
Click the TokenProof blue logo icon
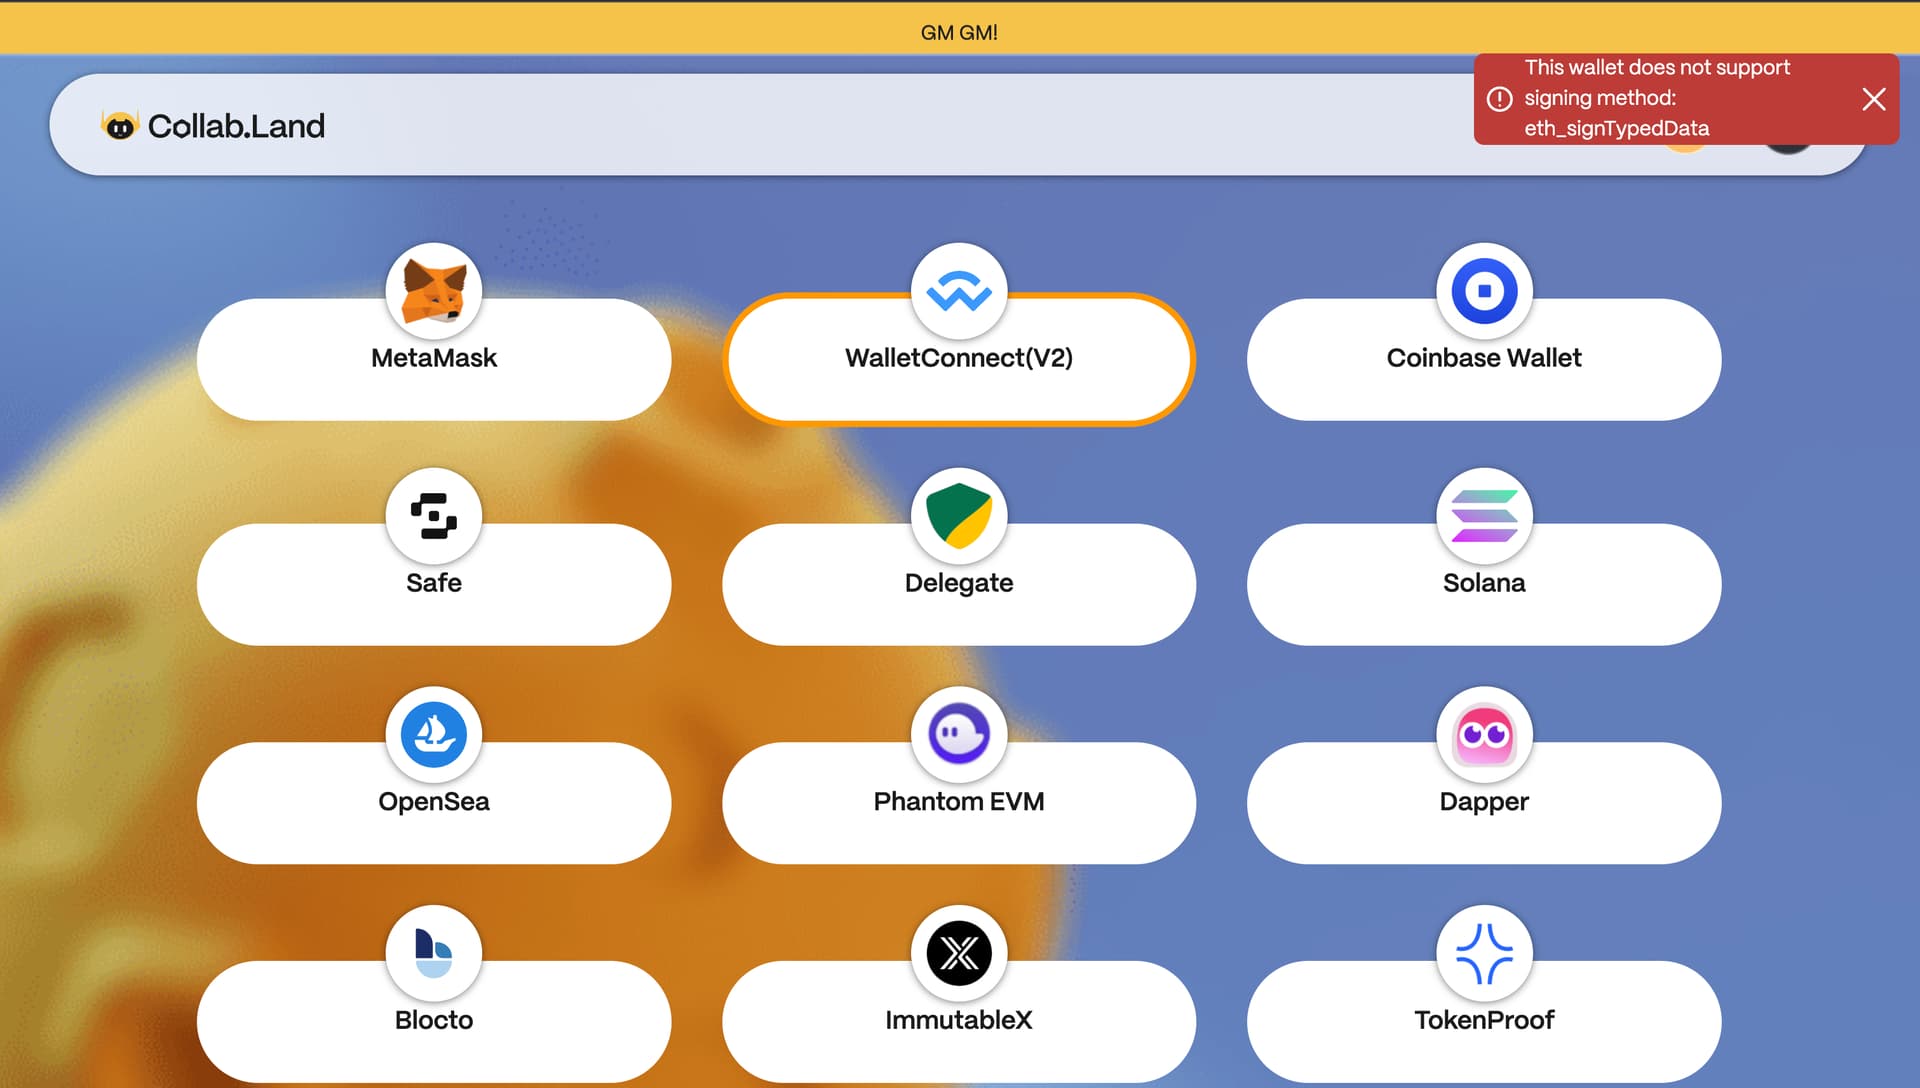[1484, 953]
